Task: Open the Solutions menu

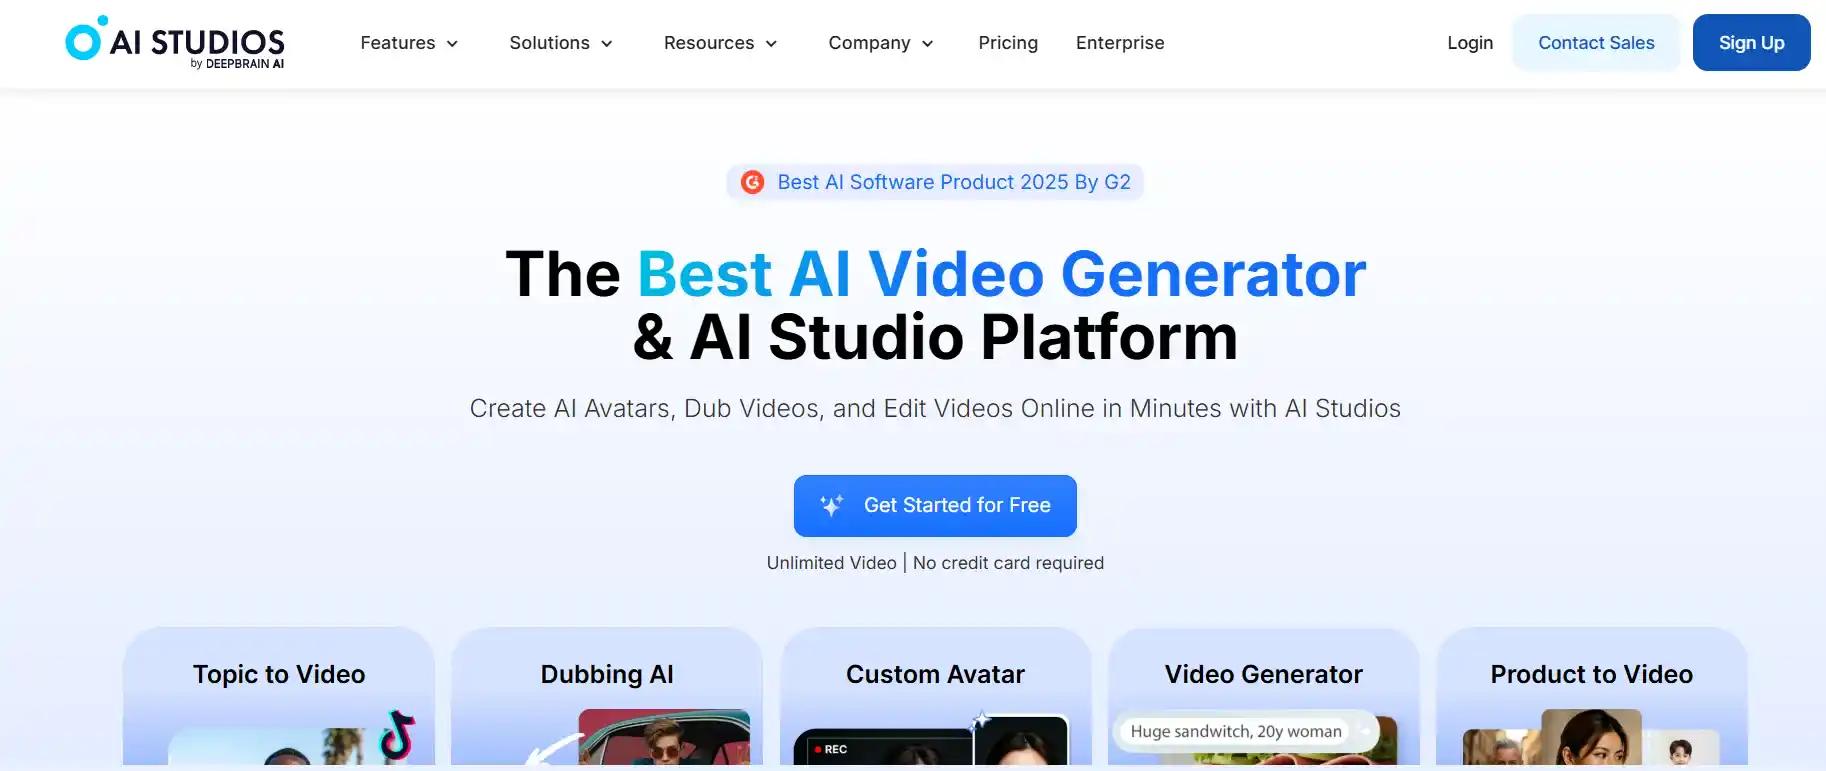Action: (561, 43)
